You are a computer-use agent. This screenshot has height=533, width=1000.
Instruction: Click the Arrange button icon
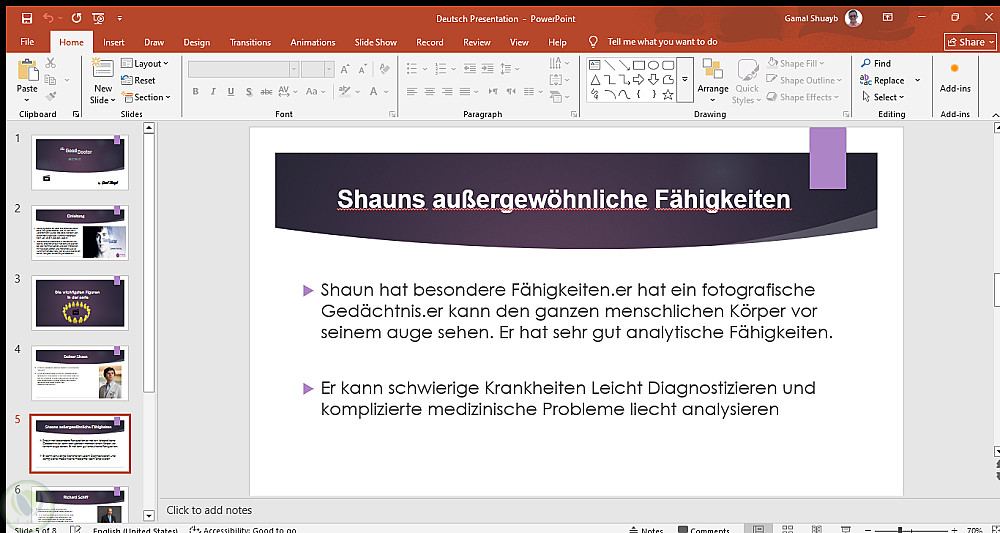(x=712, y=69)
